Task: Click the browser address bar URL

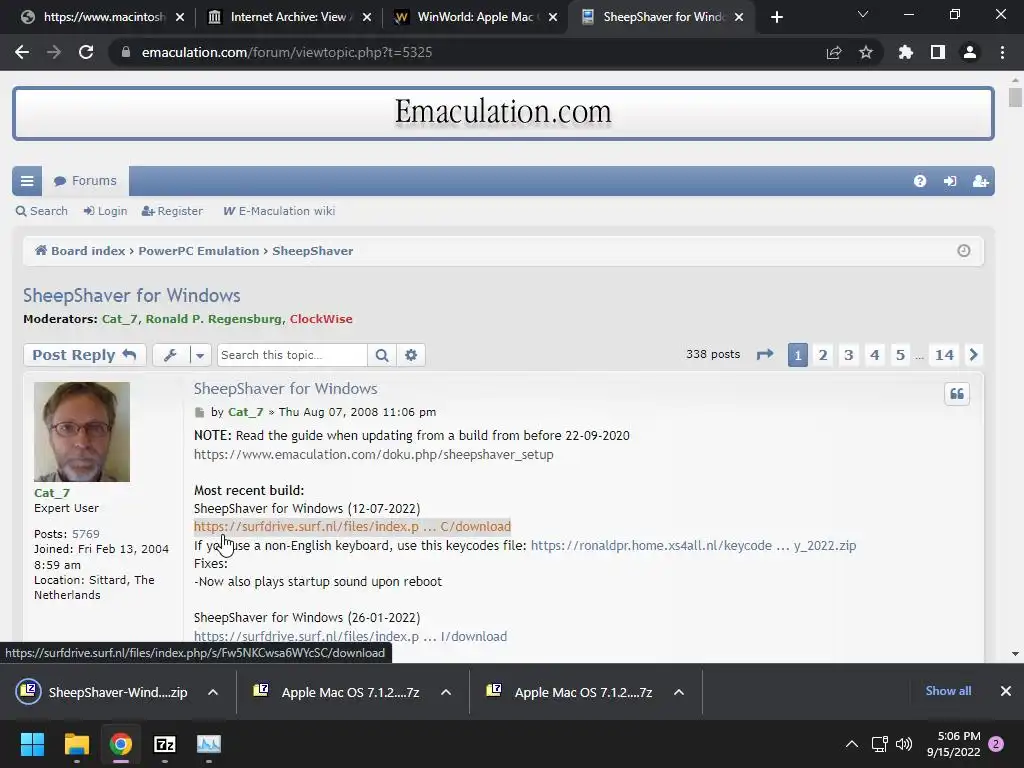Action: 287,52
